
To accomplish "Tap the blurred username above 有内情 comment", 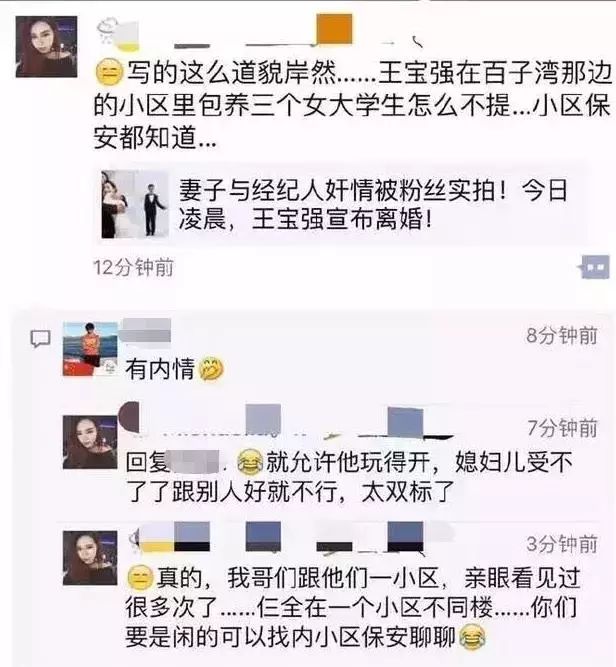I will click(x=145, y=330).
